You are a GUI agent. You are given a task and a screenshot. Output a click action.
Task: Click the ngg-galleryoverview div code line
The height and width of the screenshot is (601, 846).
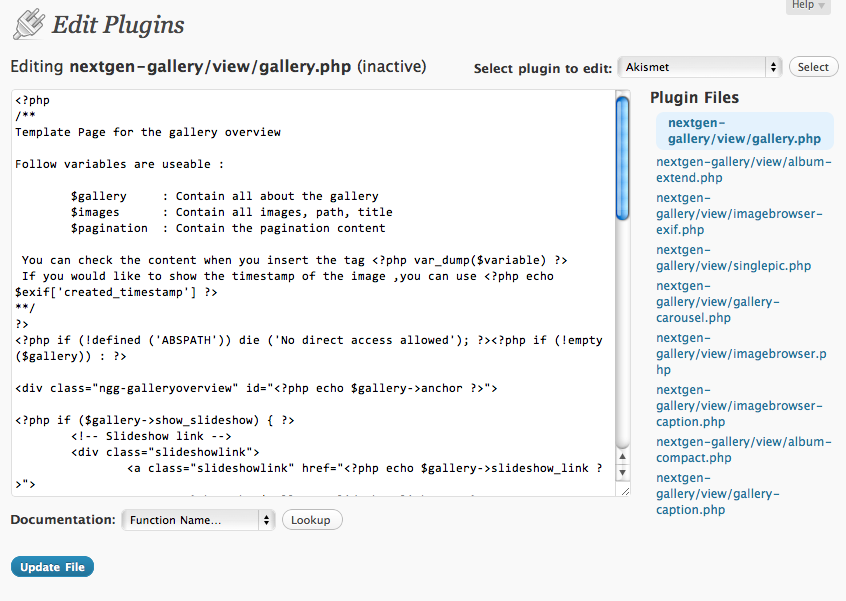(256, 388)
